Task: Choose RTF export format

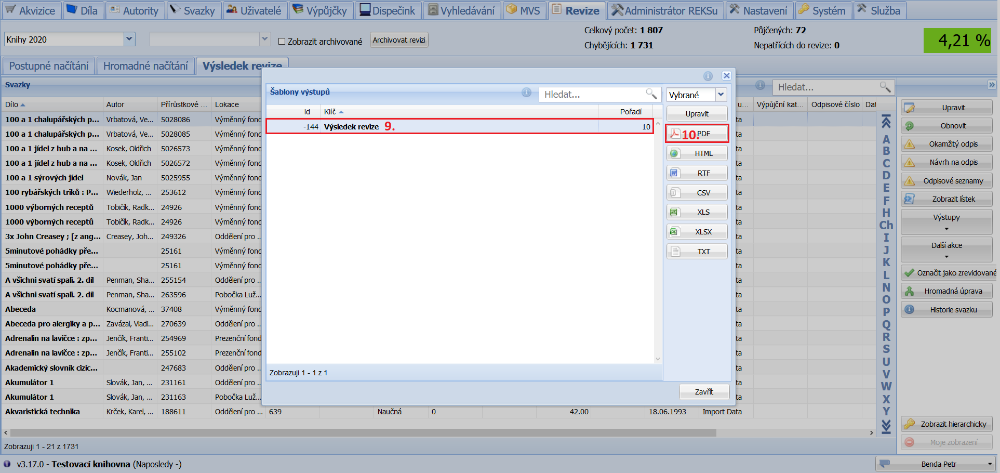Action: click(696, 173)
